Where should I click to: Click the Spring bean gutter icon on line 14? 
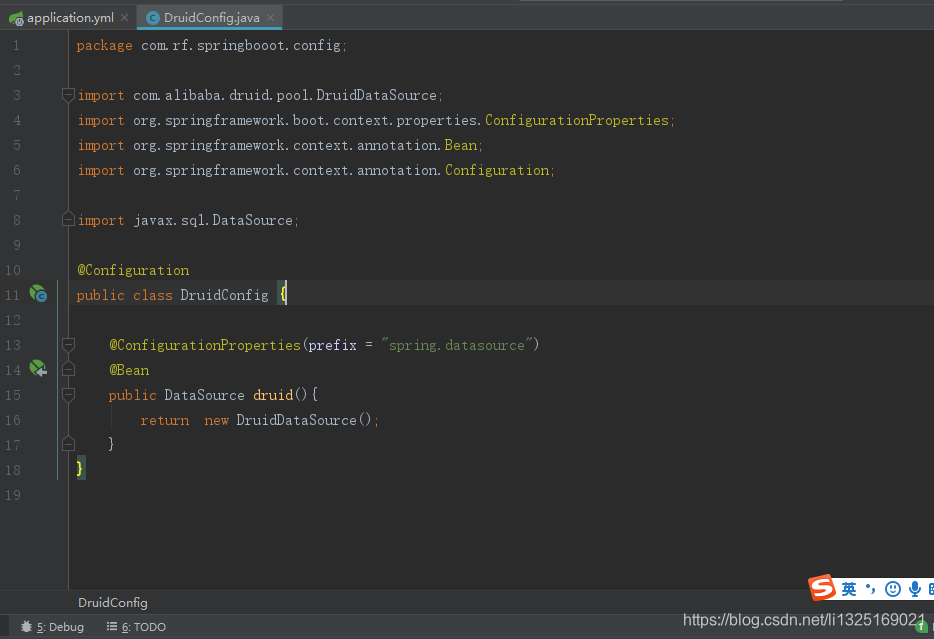tap(38, 369)
